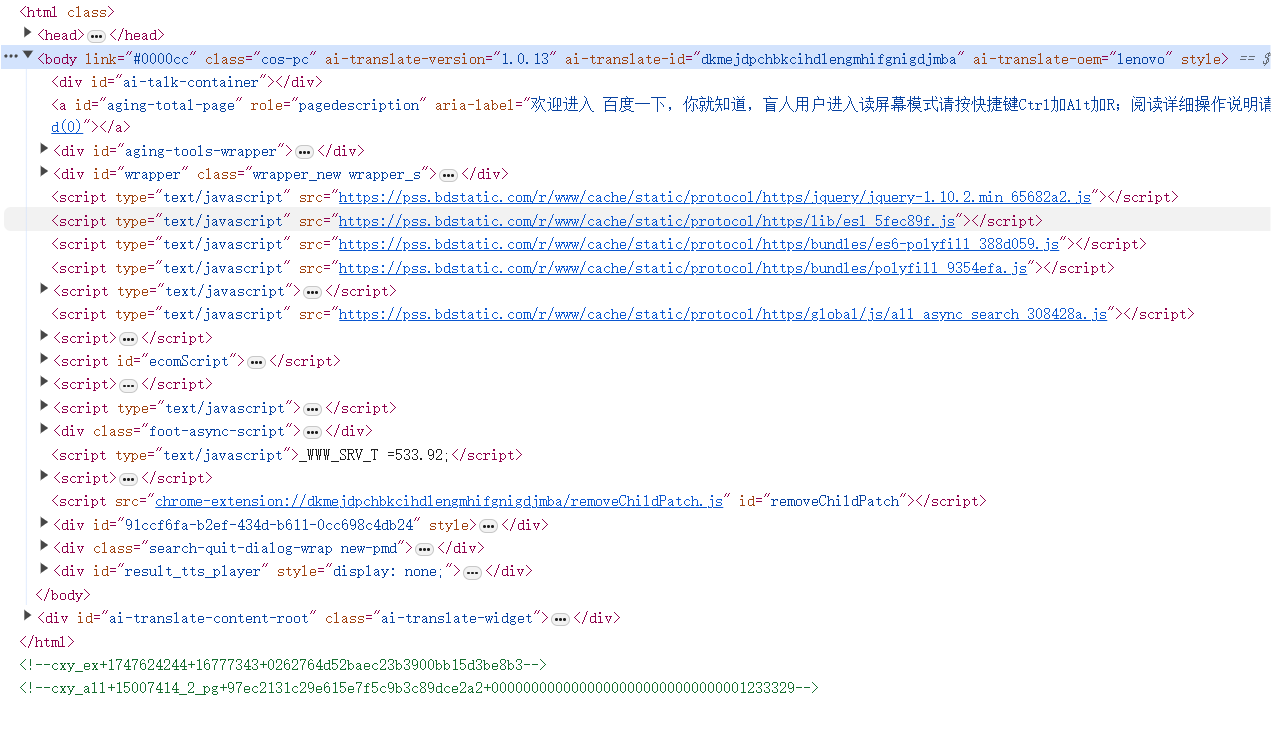Click the ai-translate-id attribute value
Screen dimensions: 1271x731
[831, 59]
